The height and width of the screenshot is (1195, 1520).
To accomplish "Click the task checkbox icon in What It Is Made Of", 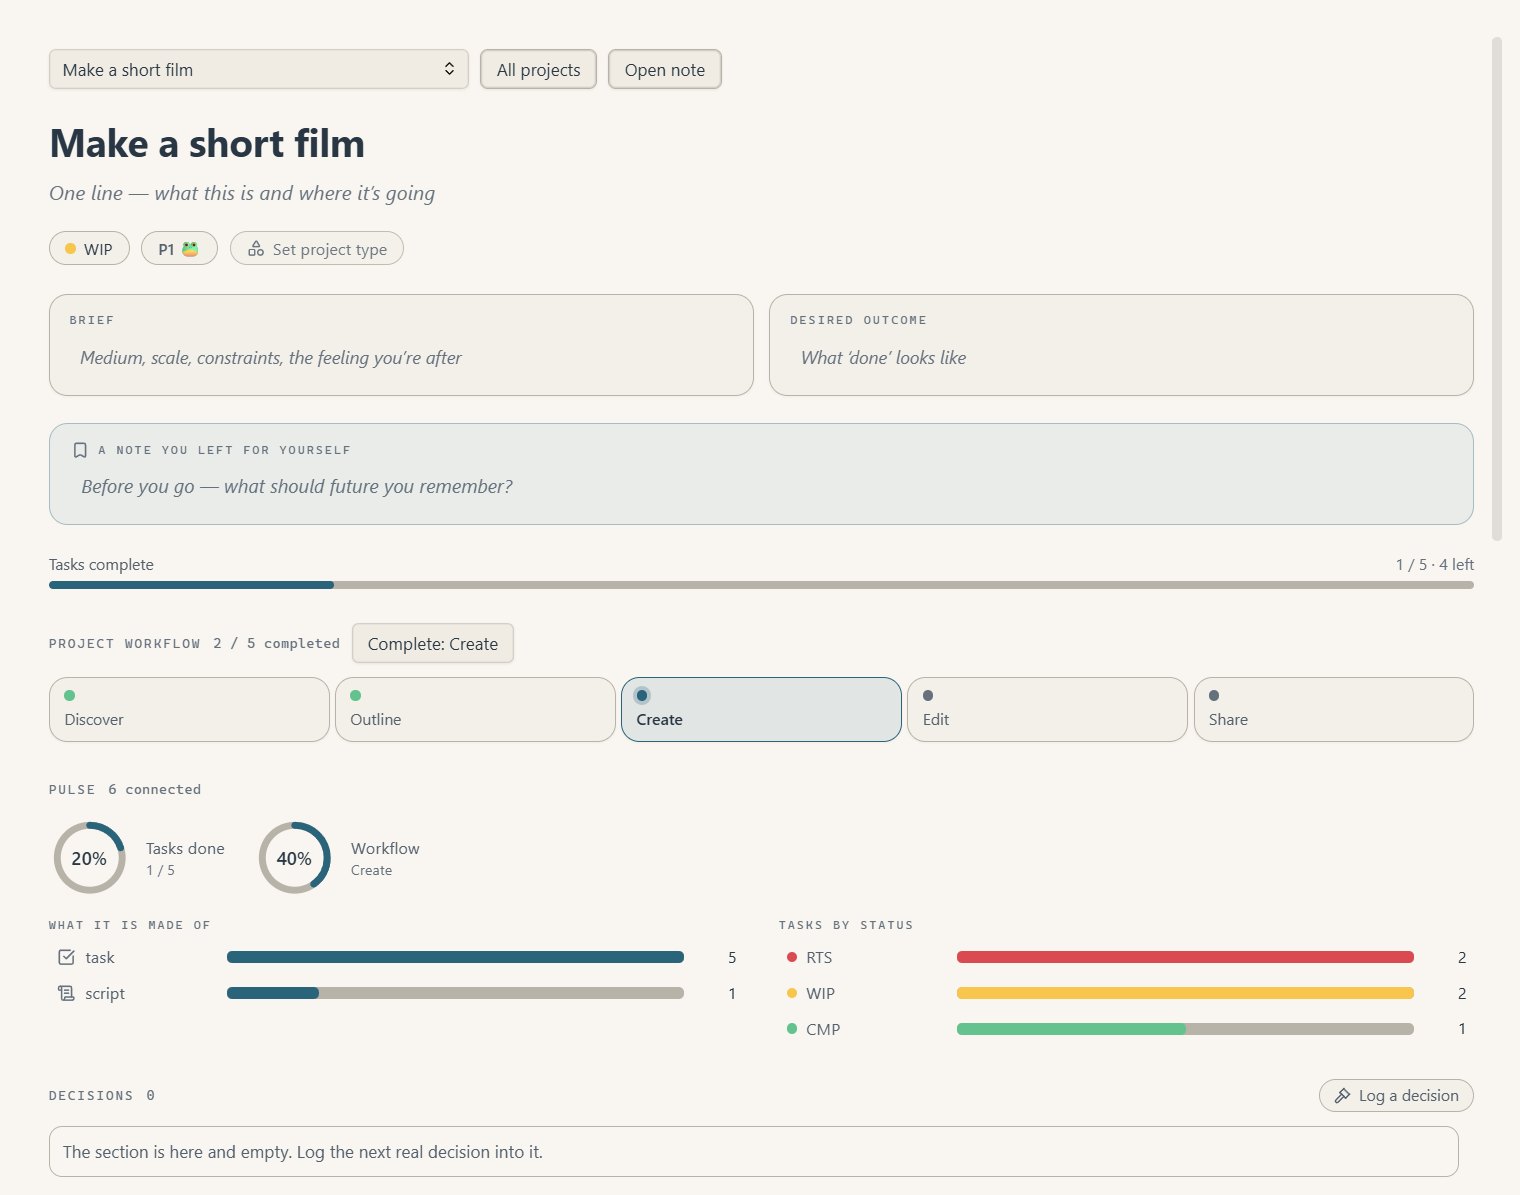I will (66, 958).
